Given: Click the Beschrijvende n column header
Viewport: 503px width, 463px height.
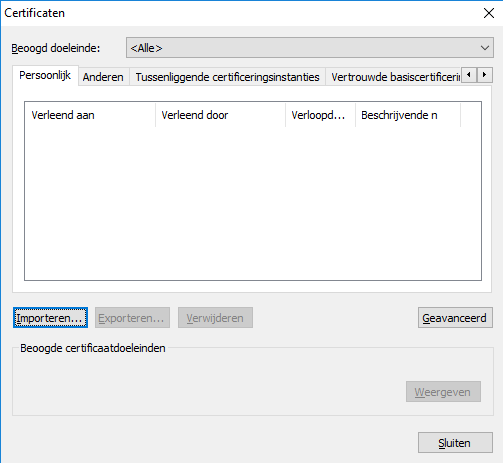Looking at the screenshot, I should click(x=408, y=115).
